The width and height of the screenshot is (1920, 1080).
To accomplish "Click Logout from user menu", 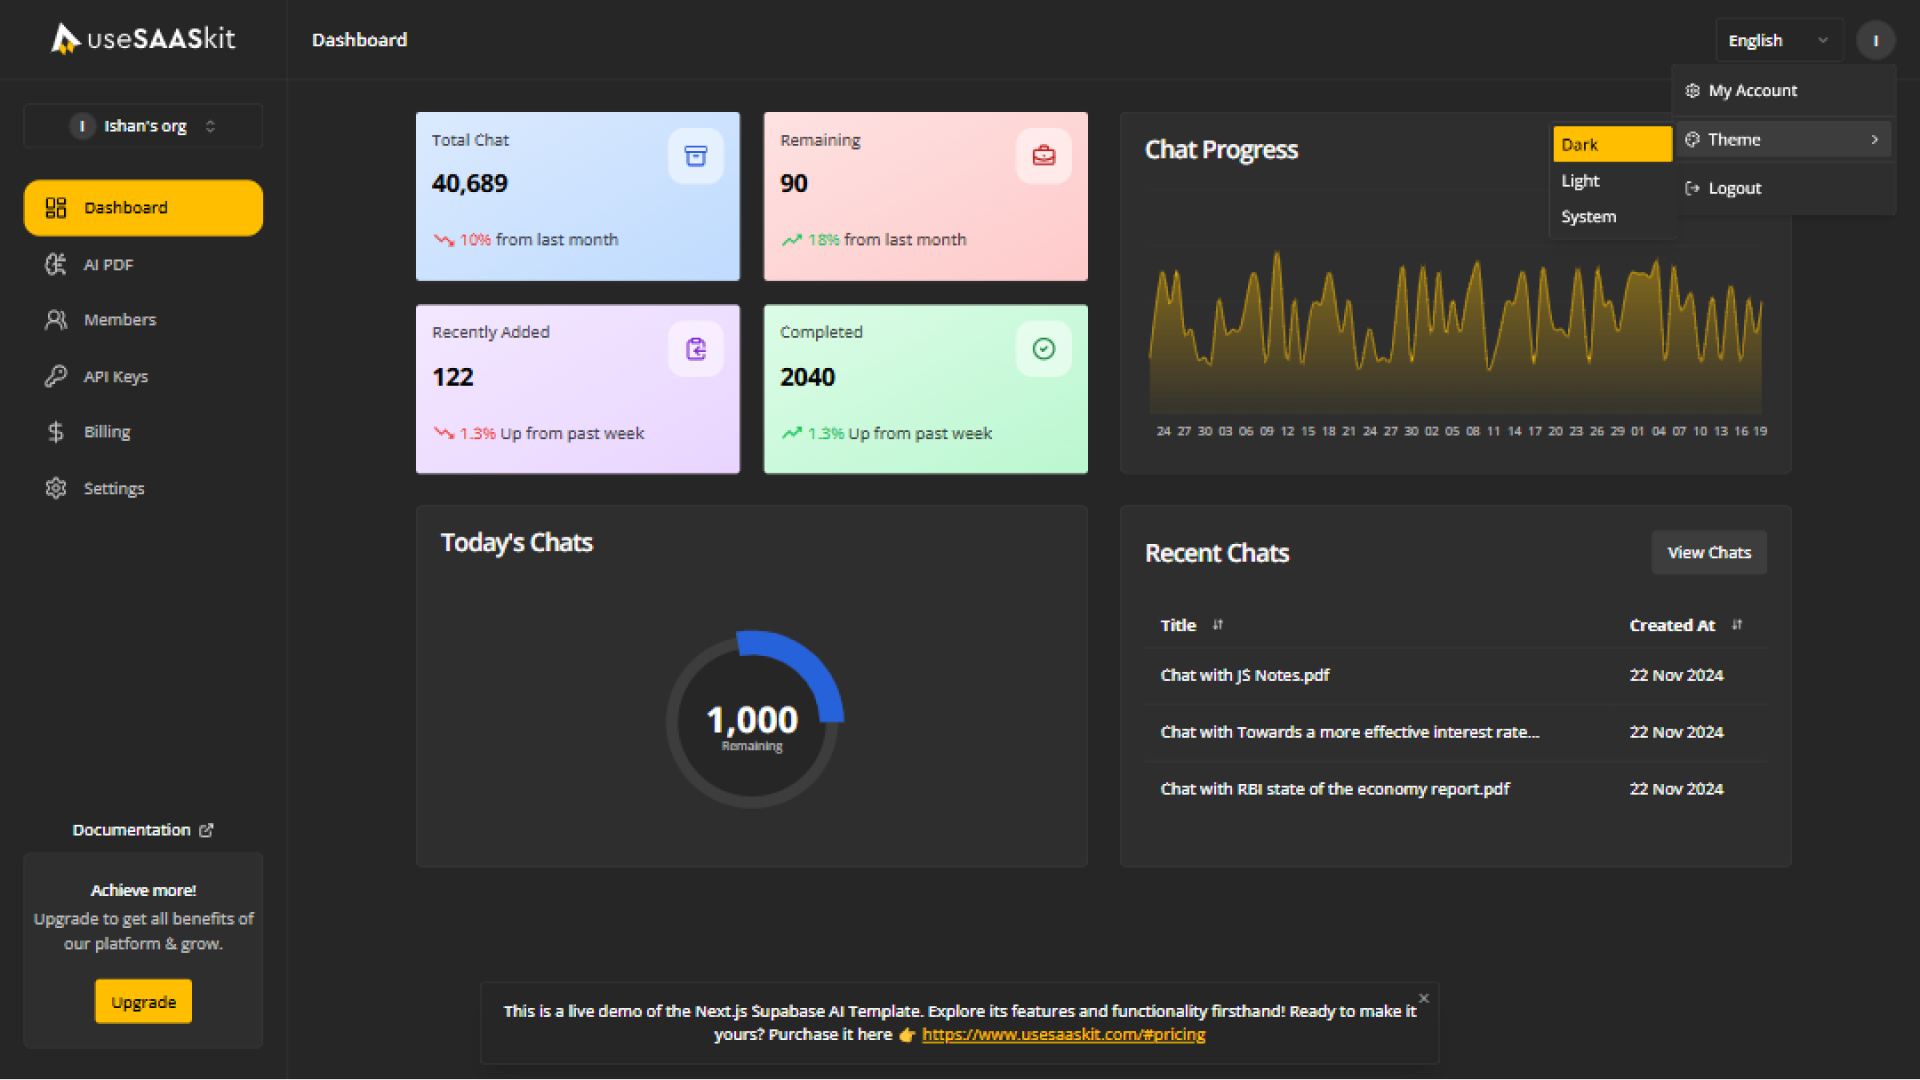I will [x=1734, y=187].
